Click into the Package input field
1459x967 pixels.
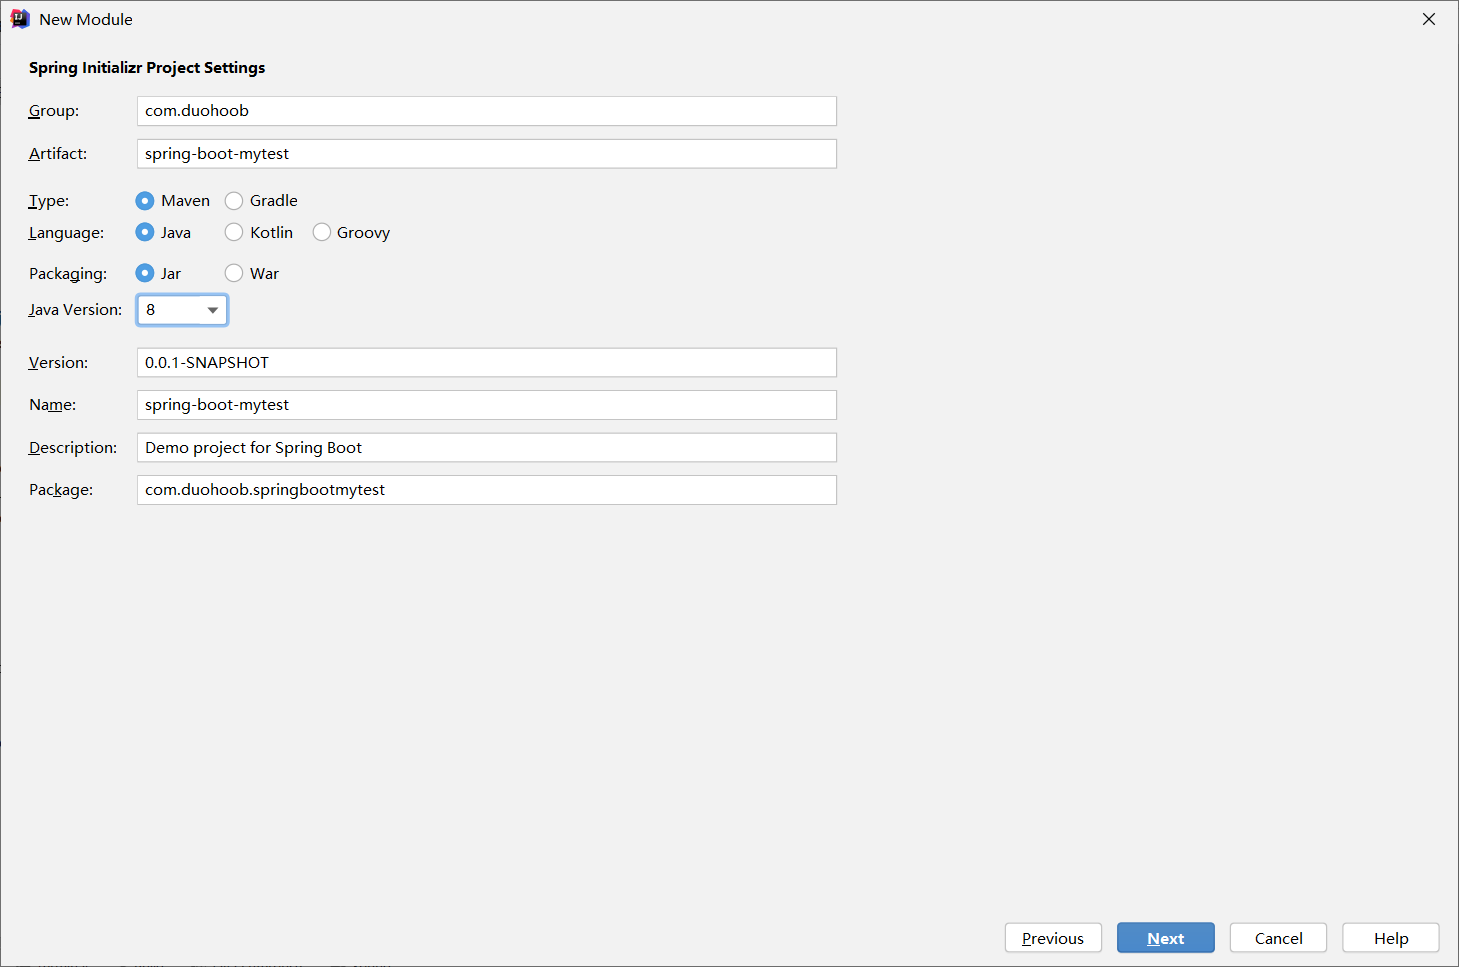[x=486, y=490]
